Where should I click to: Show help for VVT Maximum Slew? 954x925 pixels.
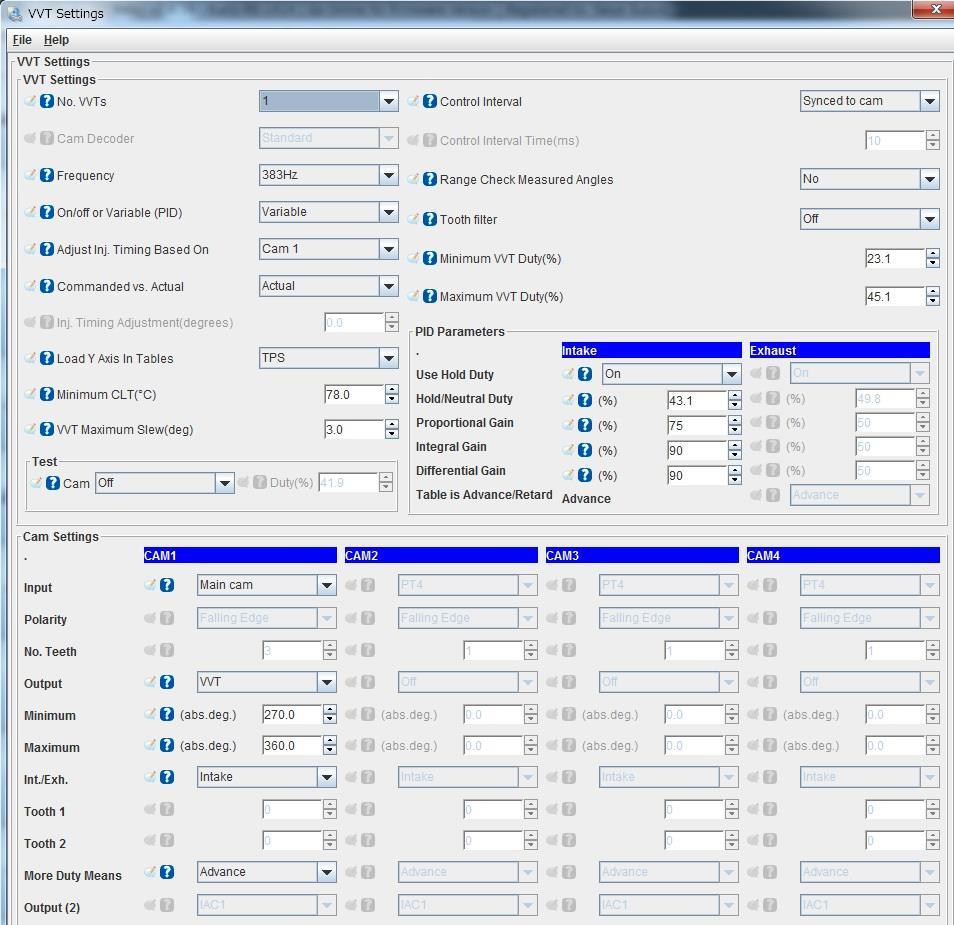pos(47,429)
